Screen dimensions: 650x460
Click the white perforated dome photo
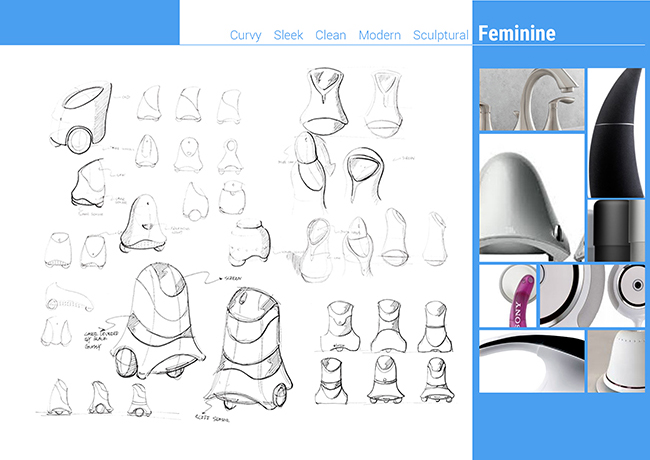coord(615,361)
